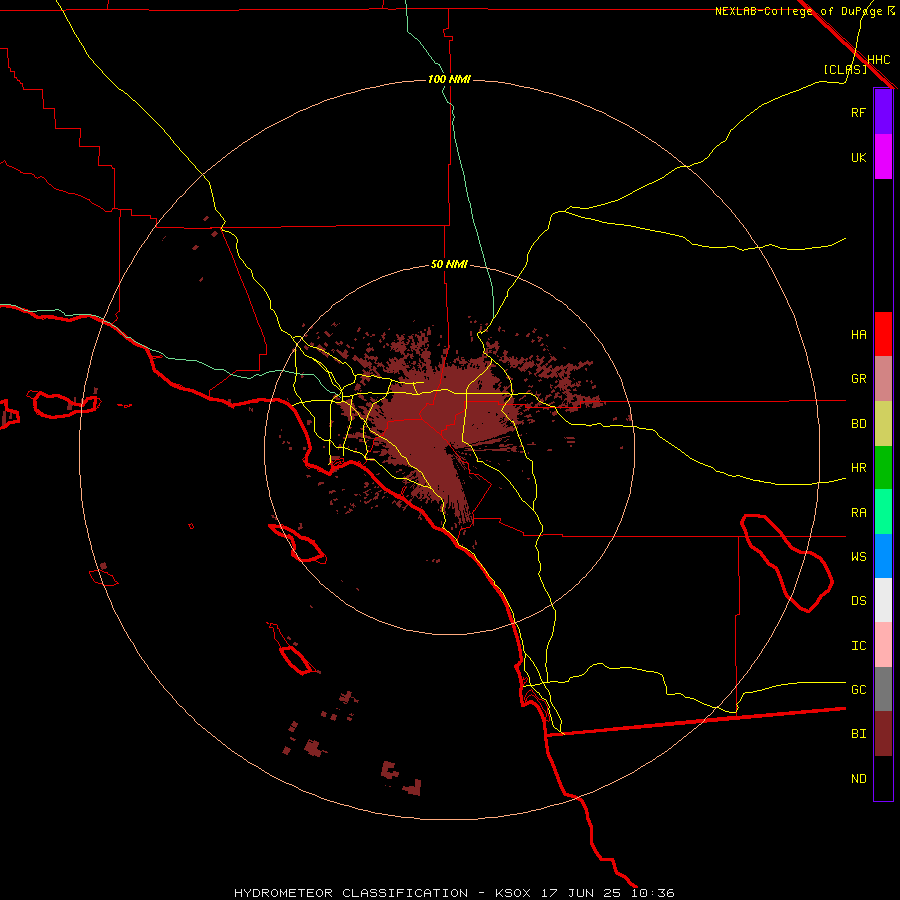The height and width of the screenshot is (900, 900).
Task: Click the RF legend label
Action: (858, 112)
